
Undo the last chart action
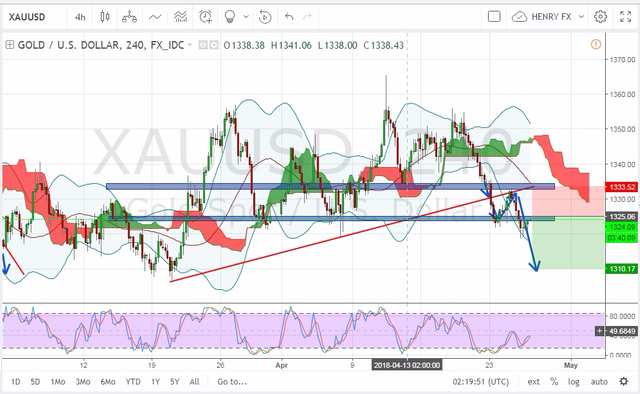(289, 17)
